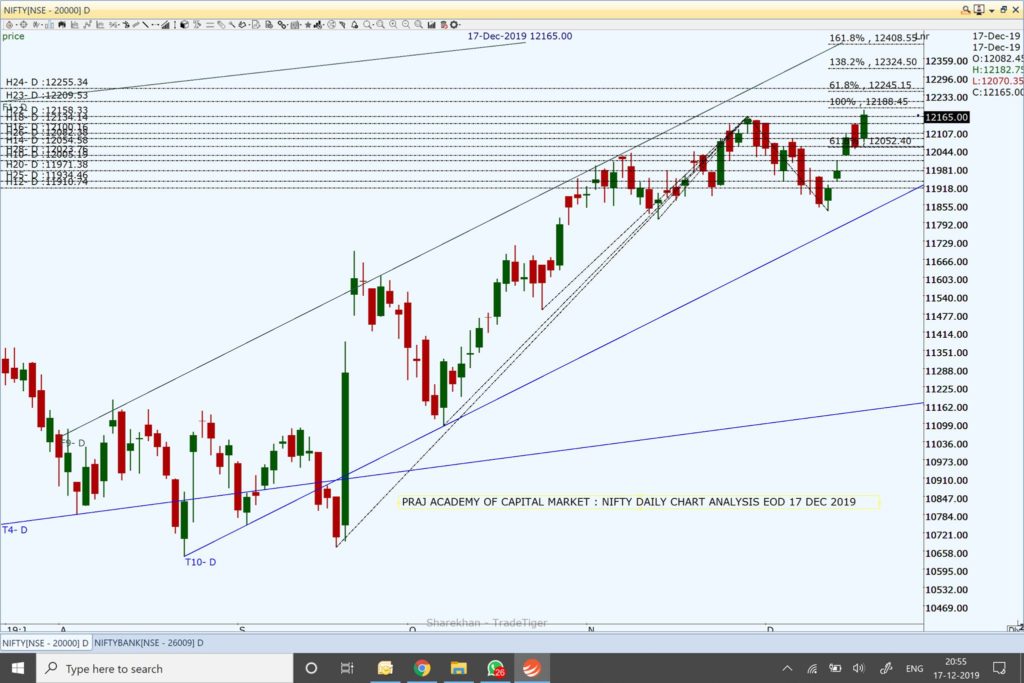Click the percent tool icon
Image resolution: width=1024 pixels, height=683 pixels.
(112, 25)
